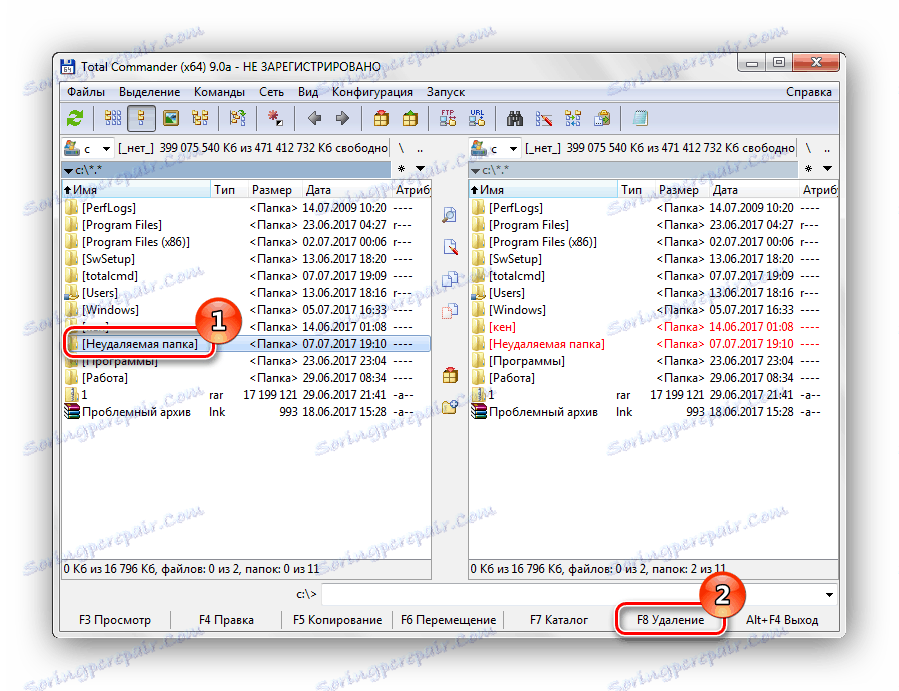899x691 pixels.
Task: Open the Справка menu
Action: [808, 92]
